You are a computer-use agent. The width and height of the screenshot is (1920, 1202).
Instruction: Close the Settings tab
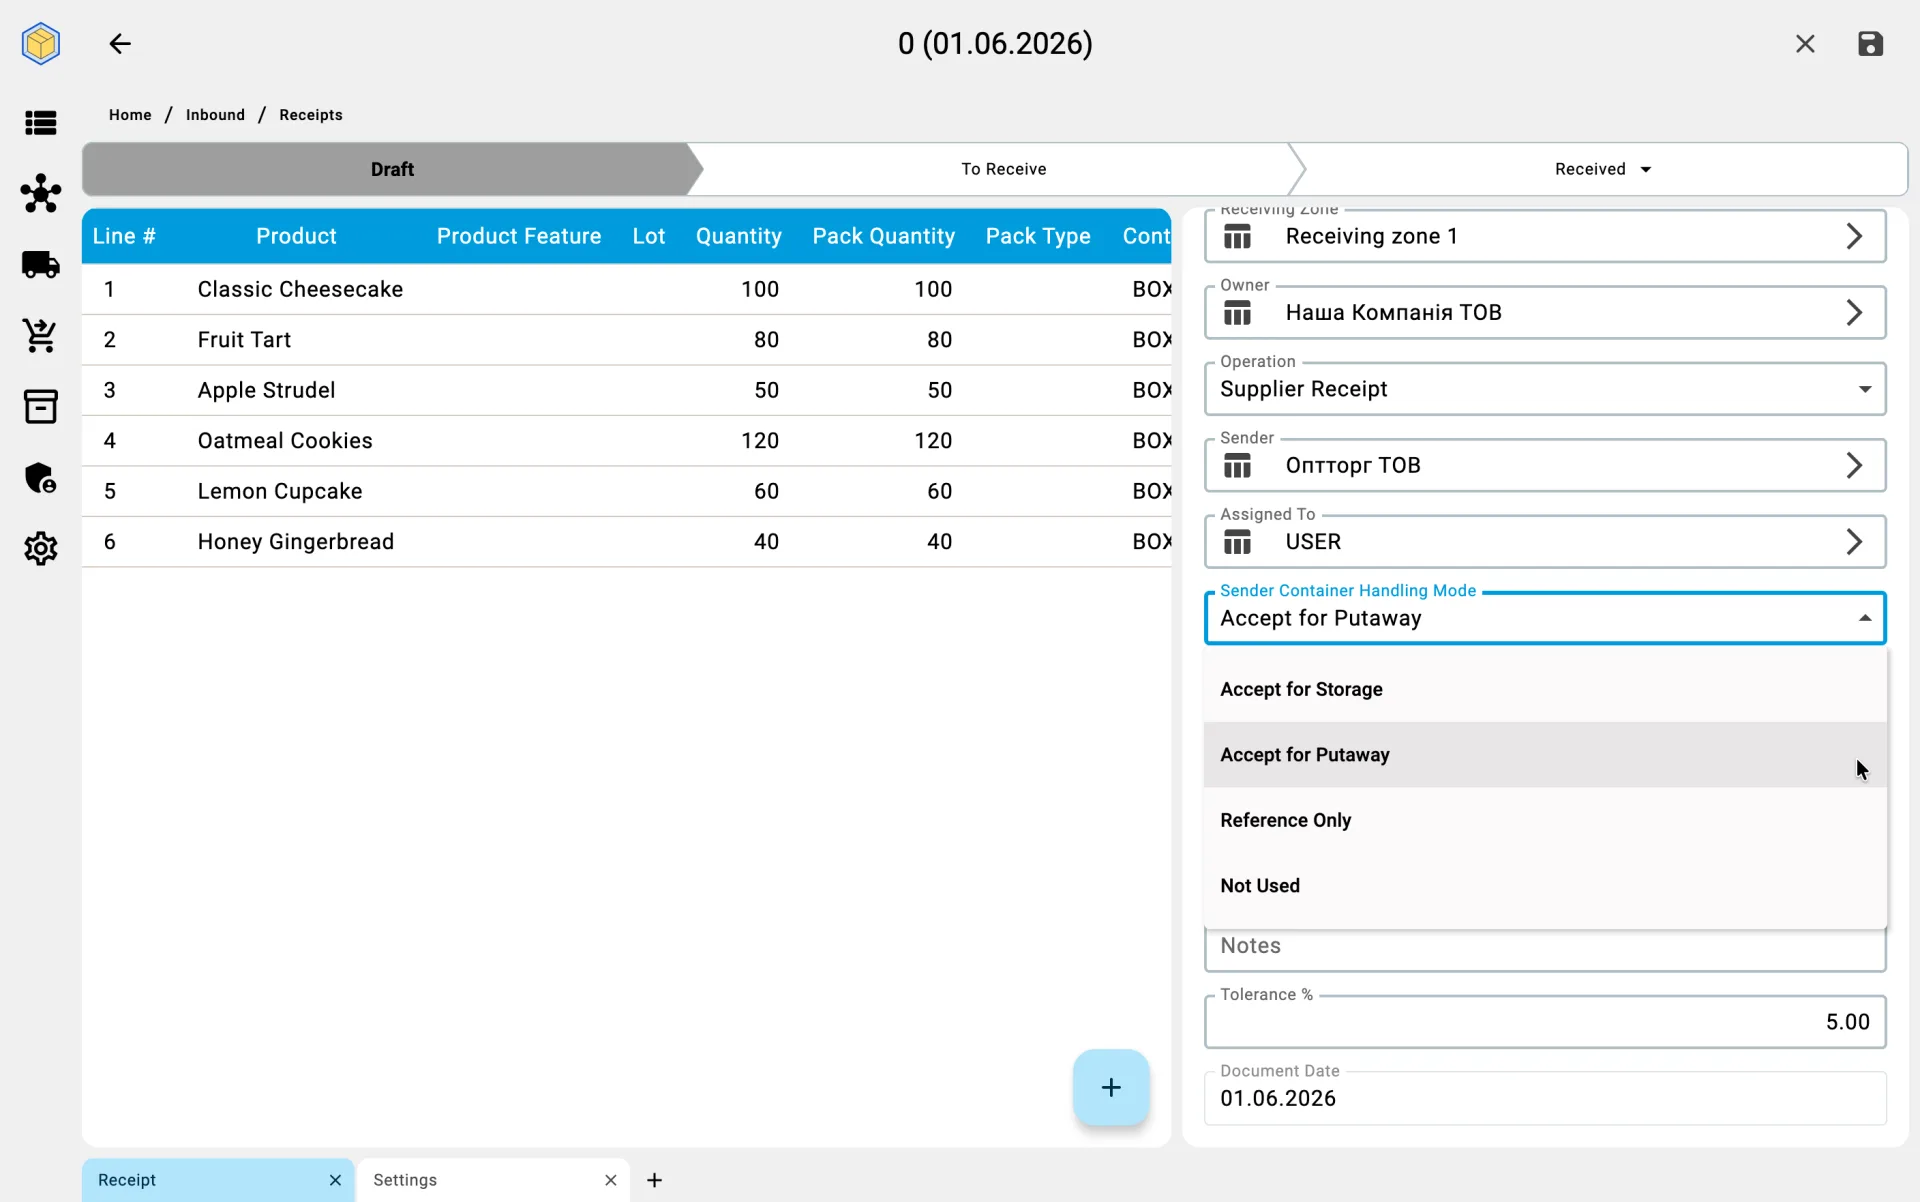611,1180
